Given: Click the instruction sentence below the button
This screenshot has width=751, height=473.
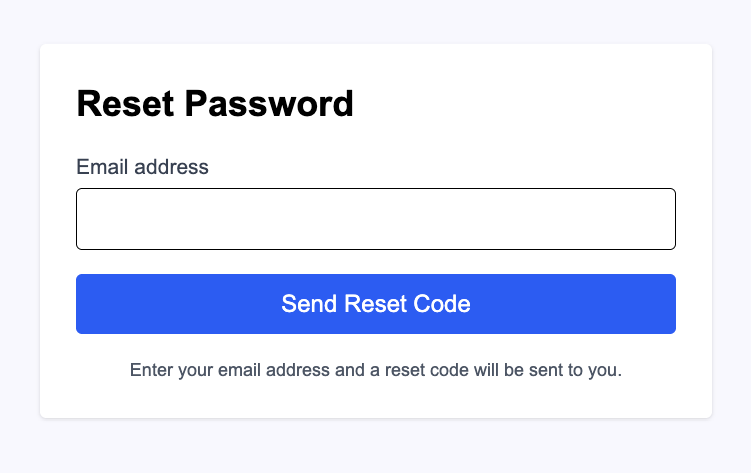Looking at the screenshot, I should pyautogui.click(x=375, y=370).
